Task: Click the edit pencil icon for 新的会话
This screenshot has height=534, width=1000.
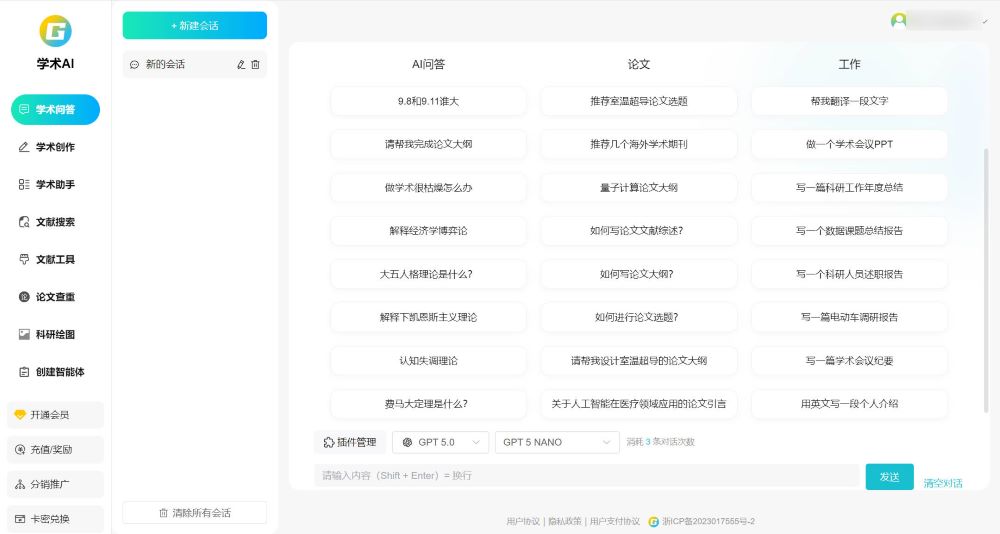Action: point(240,65)
